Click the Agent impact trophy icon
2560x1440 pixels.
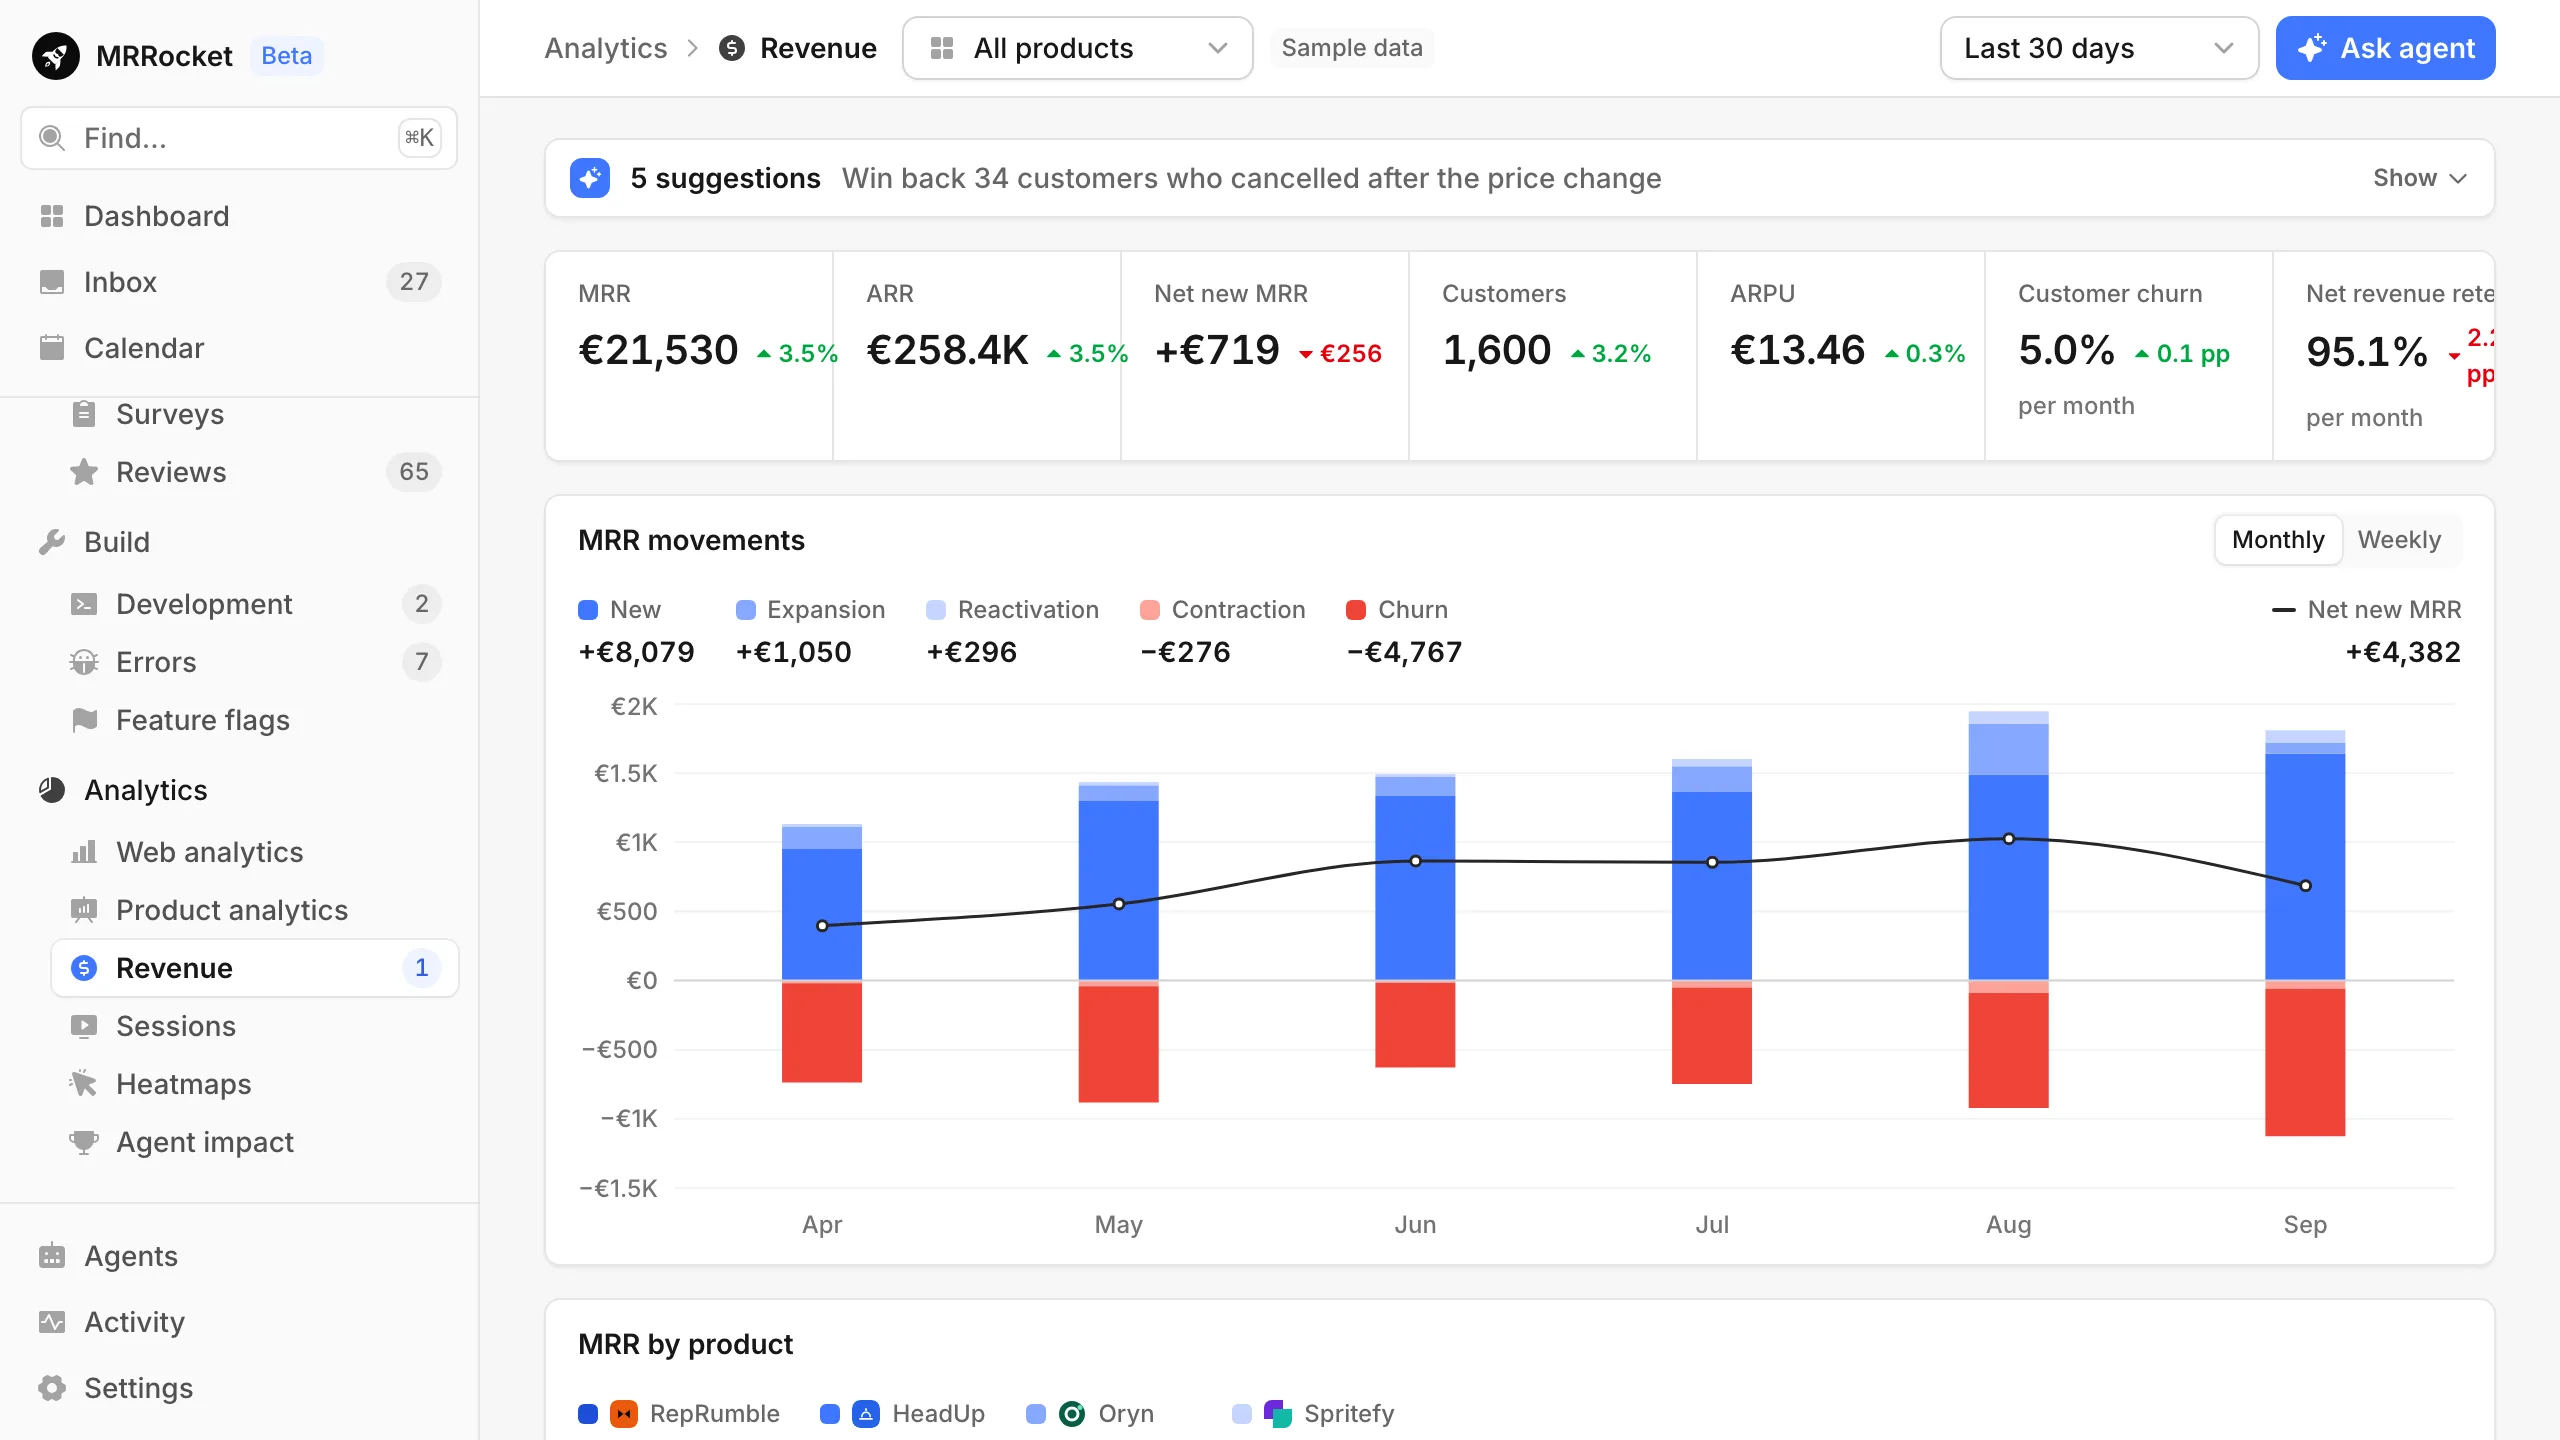tap(84, 1142)
